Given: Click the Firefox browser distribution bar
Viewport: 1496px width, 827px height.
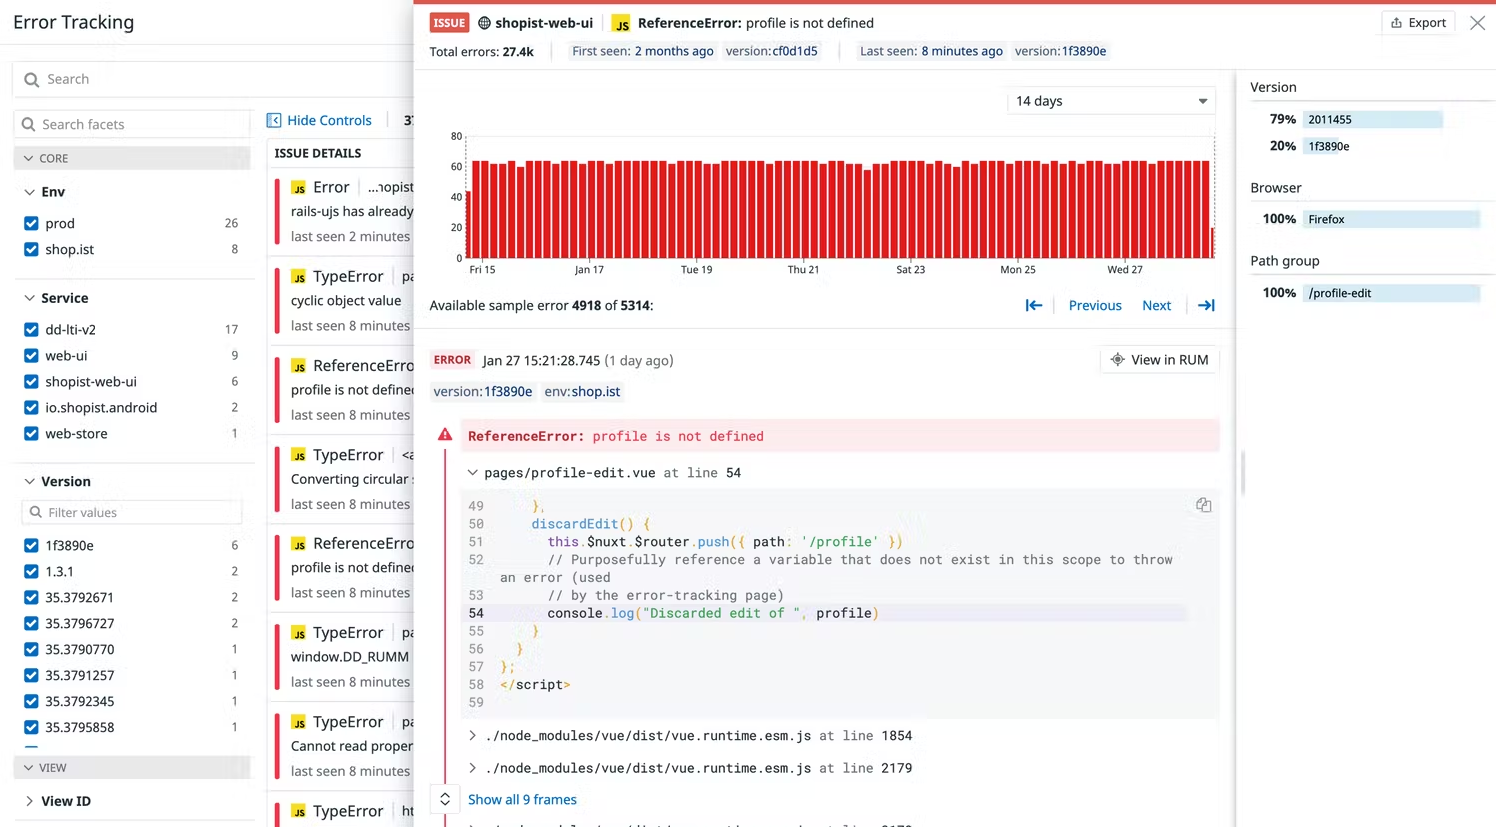Looking at the screenshot, I should point(1391,219).
